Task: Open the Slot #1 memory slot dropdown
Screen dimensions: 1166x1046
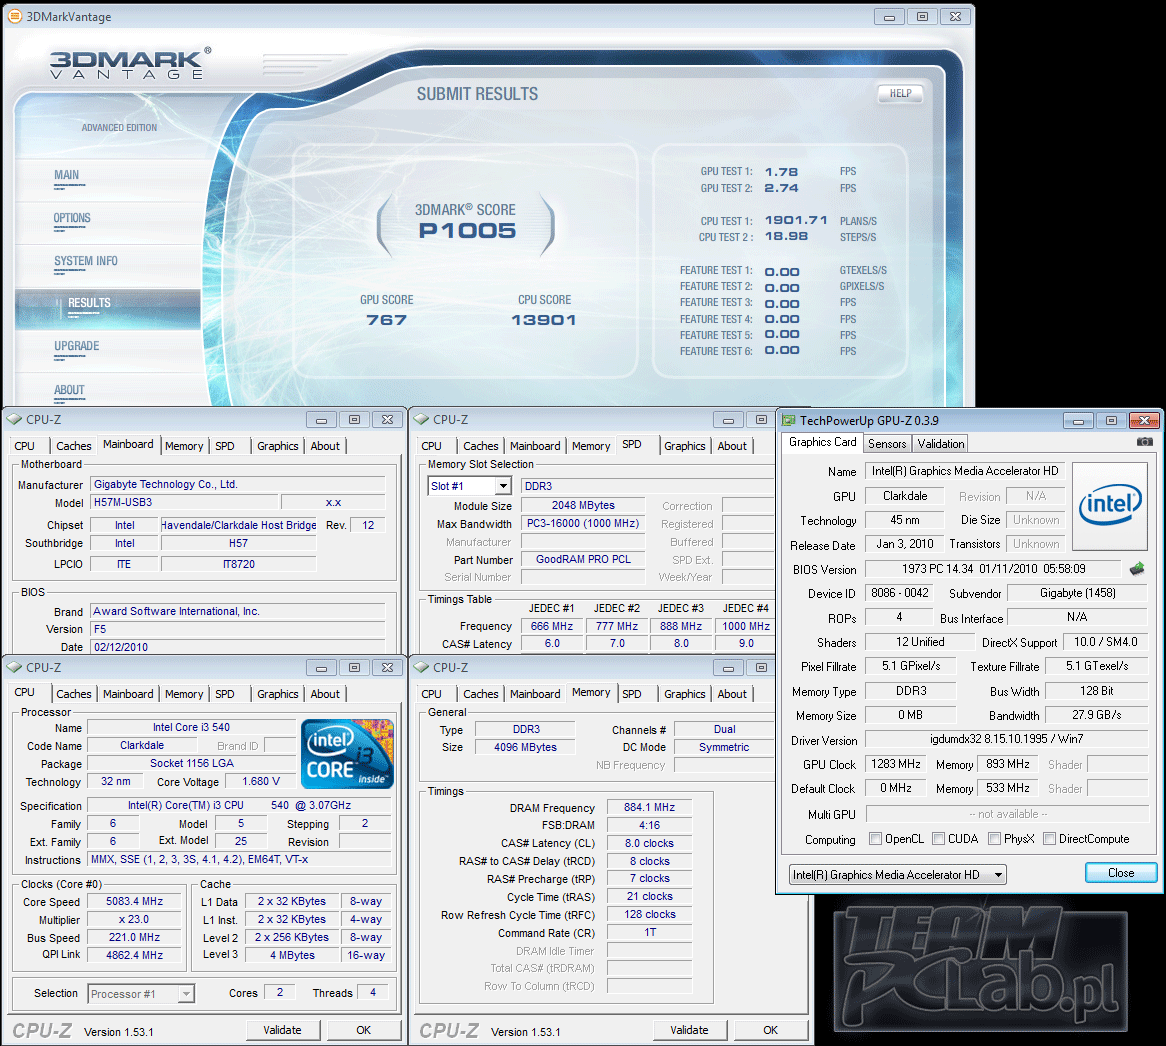Action: [x=503, y=486]
